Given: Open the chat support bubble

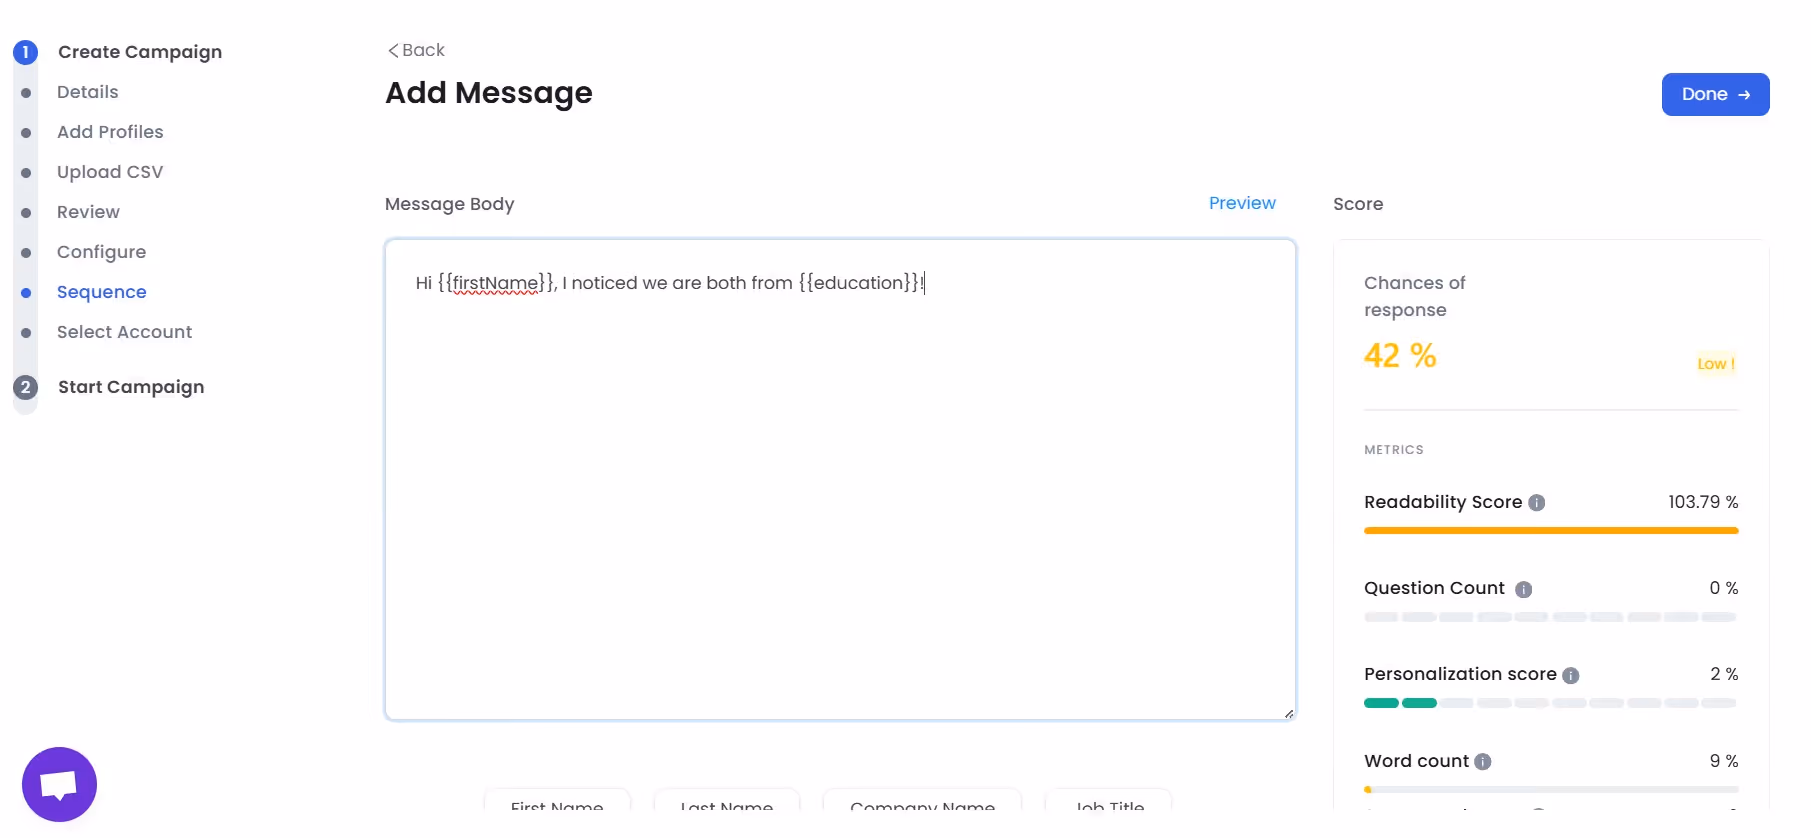Looking at the screenshot, I should (x=59, y=784).
